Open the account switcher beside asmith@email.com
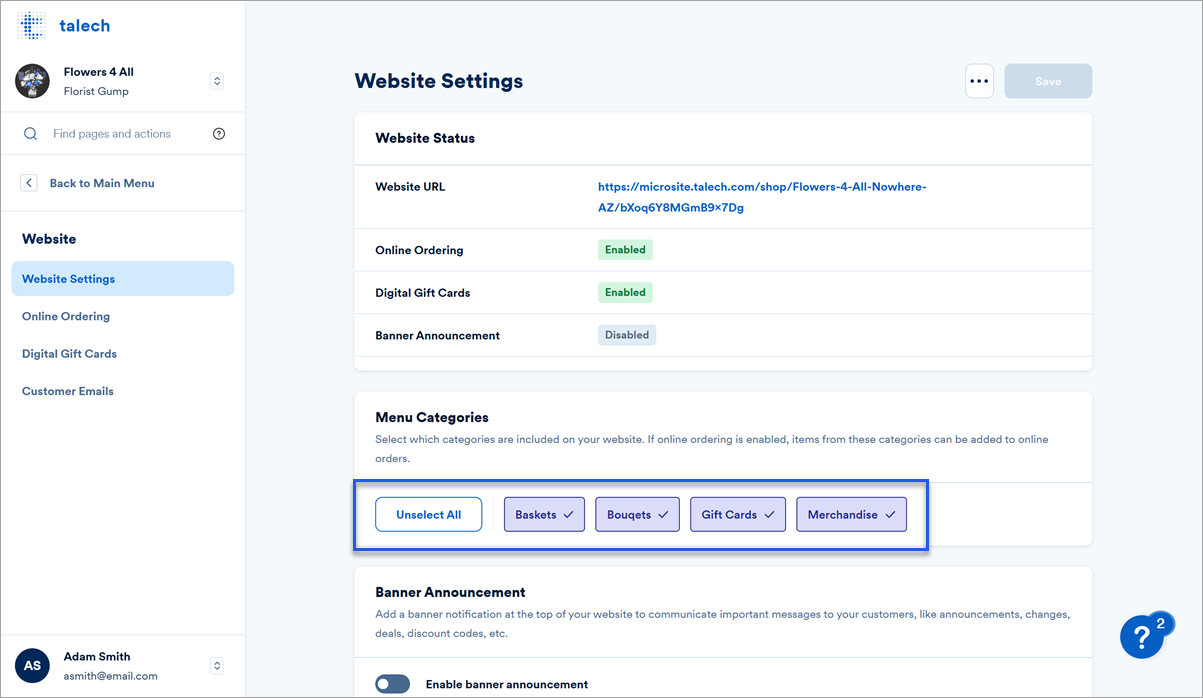Viewport: 1203px width, 698px height. point(216,665)
